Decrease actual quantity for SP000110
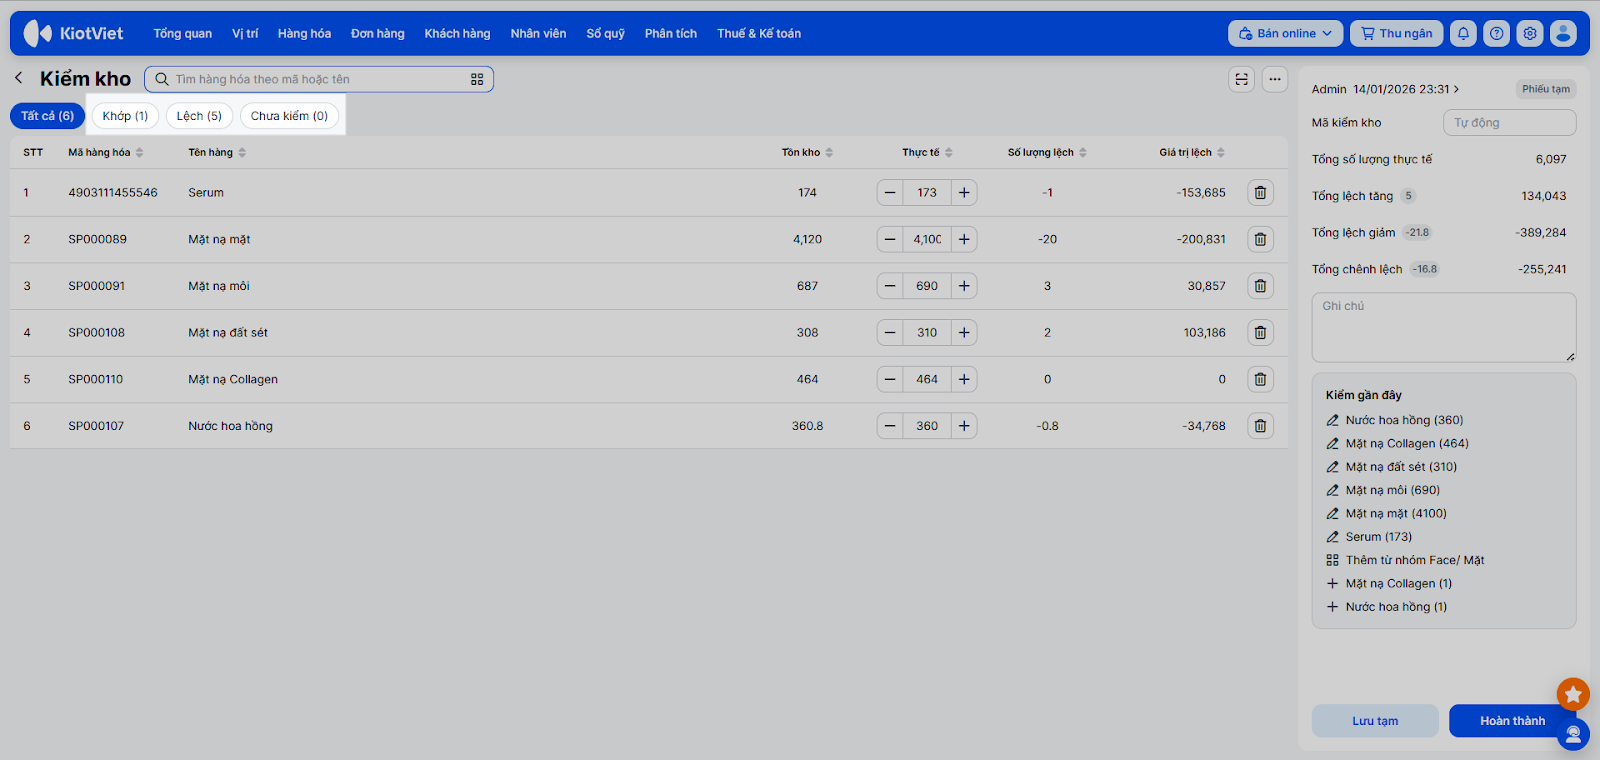1600x760 pixels. pyautogui.click(x=890, y=379)
